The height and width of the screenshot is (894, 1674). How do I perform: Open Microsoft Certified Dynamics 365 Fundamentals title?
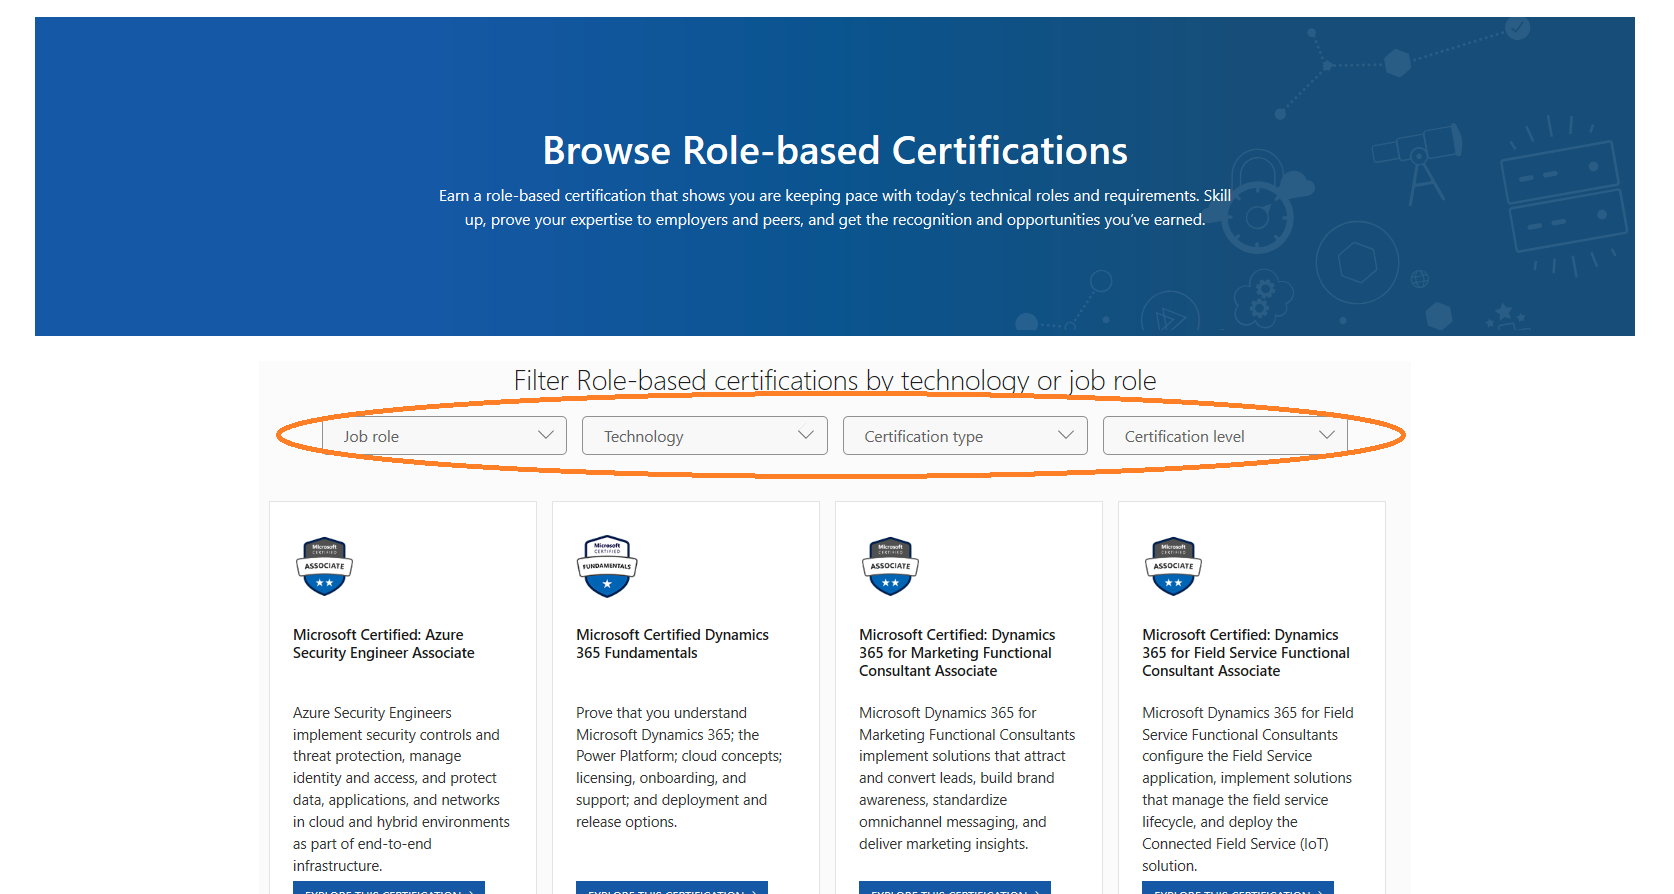click(672, 644)
